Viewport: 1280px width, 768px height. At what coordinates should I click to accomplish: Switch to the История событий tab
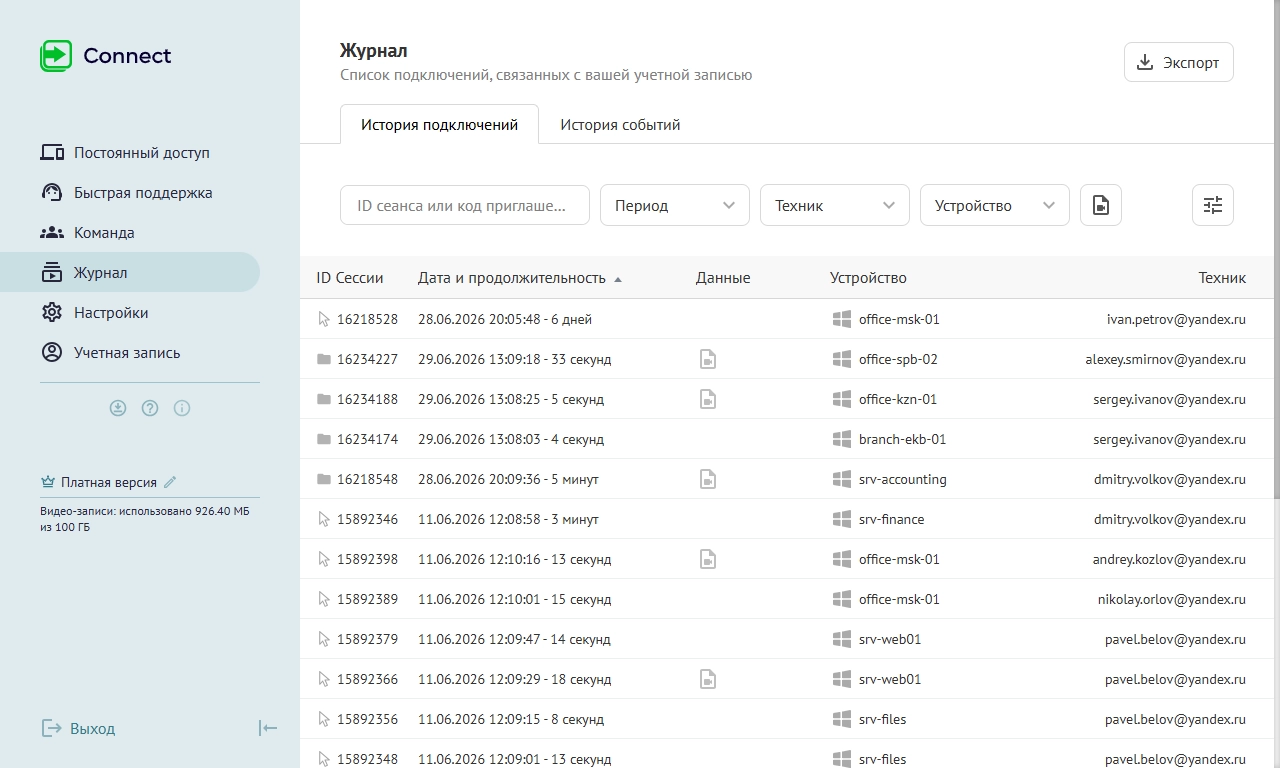620,125
